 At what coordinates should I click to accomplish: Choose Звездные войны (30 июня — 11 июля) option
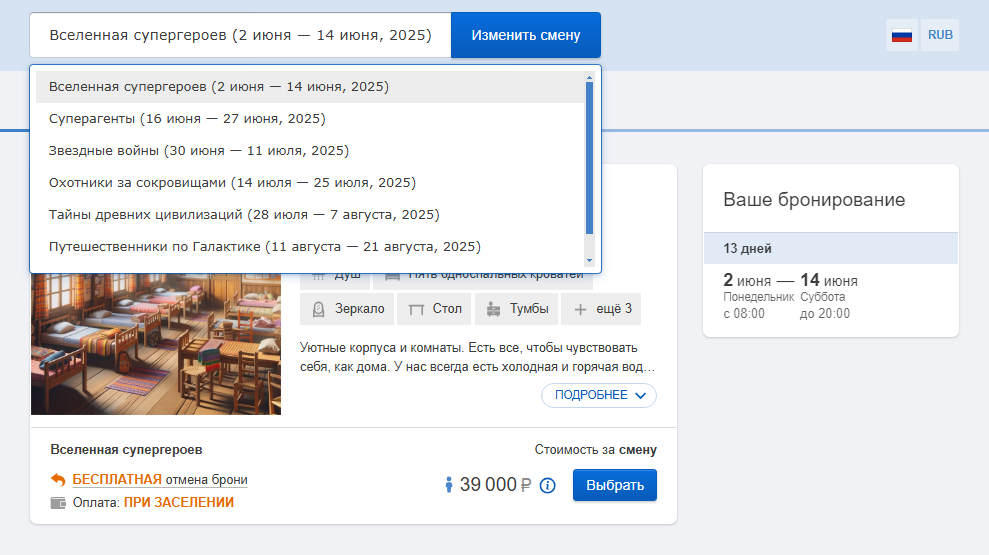point(310,151)
